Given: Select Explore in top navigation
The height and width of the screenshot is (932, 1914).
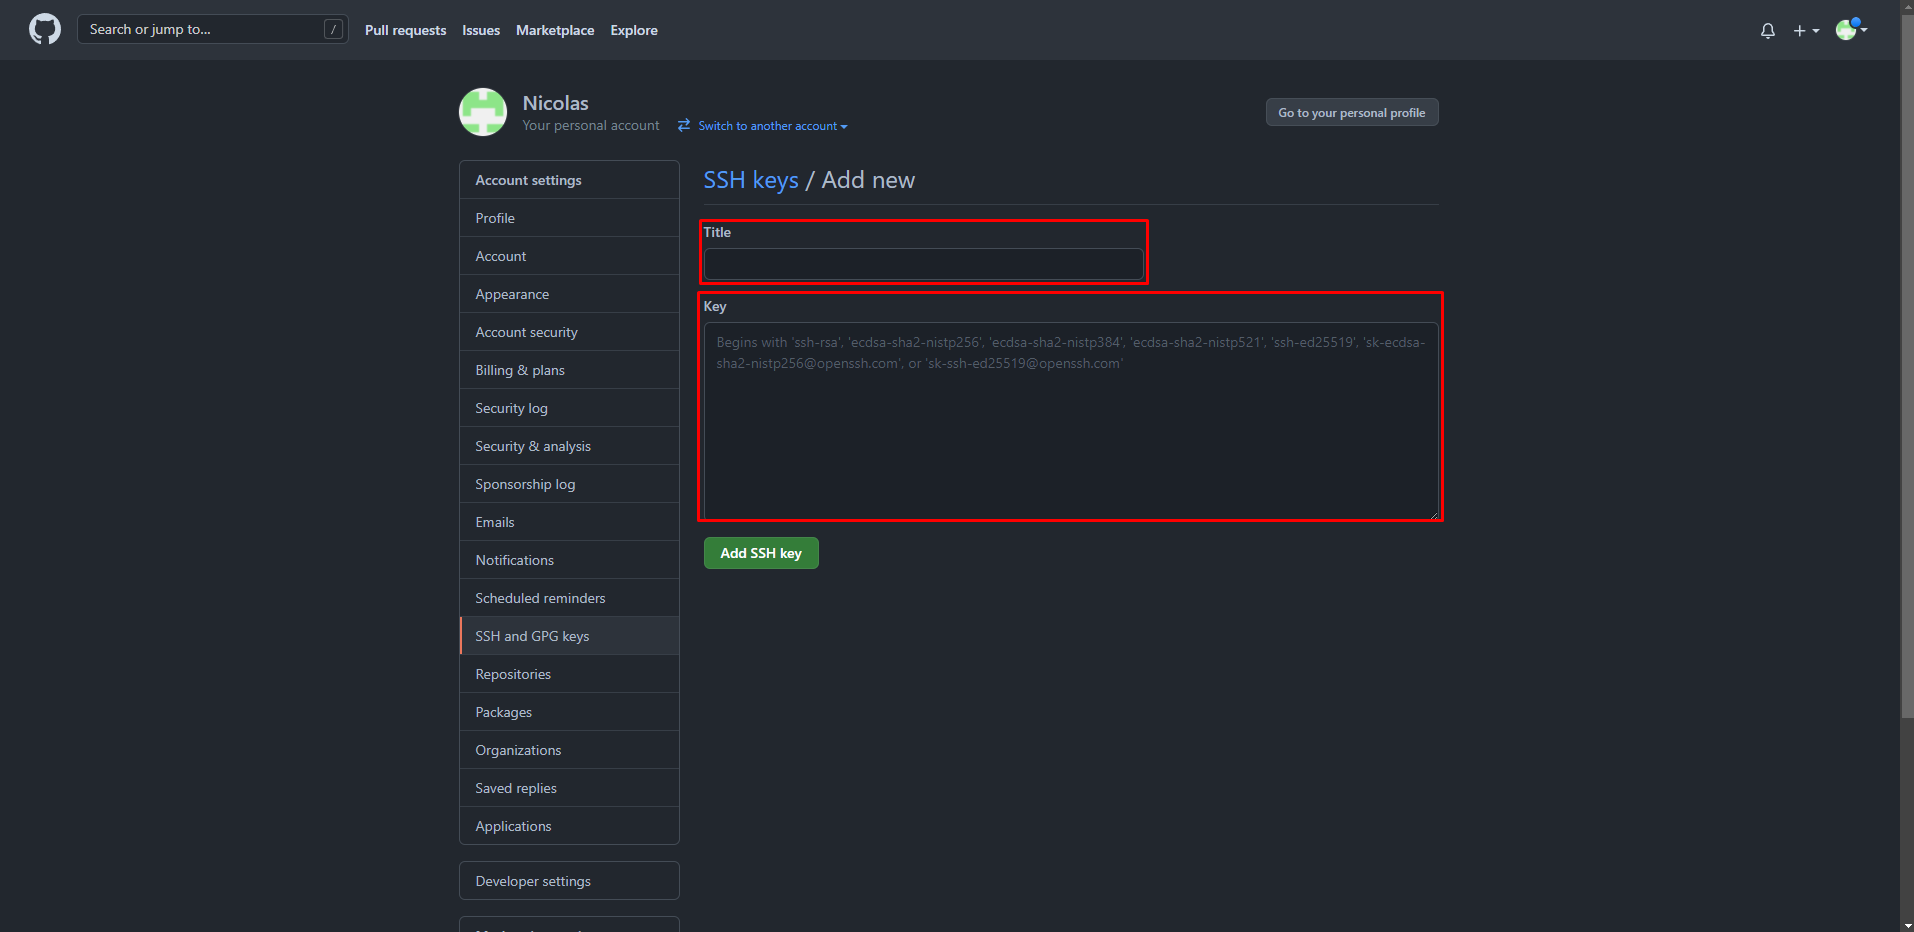Looking at the screenshot, I should (x=634, y=31).
